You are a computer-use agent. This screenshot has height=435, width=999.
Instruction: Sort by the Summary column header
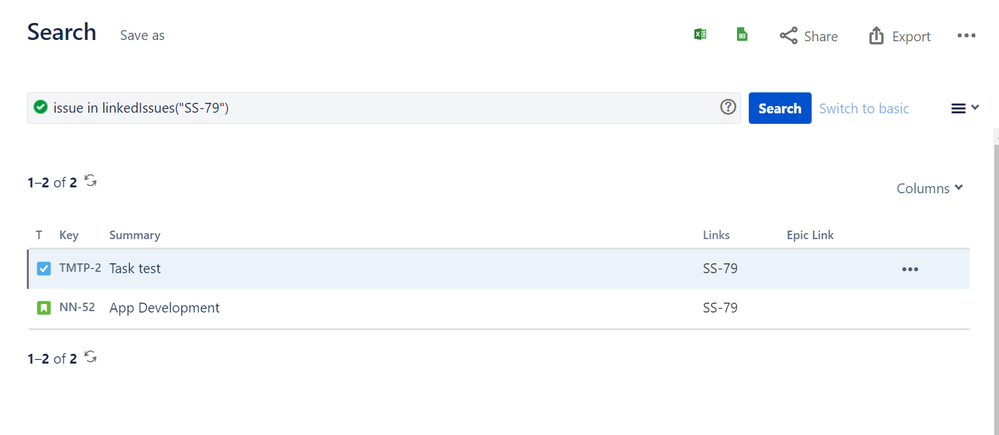[x=135, y=235]
